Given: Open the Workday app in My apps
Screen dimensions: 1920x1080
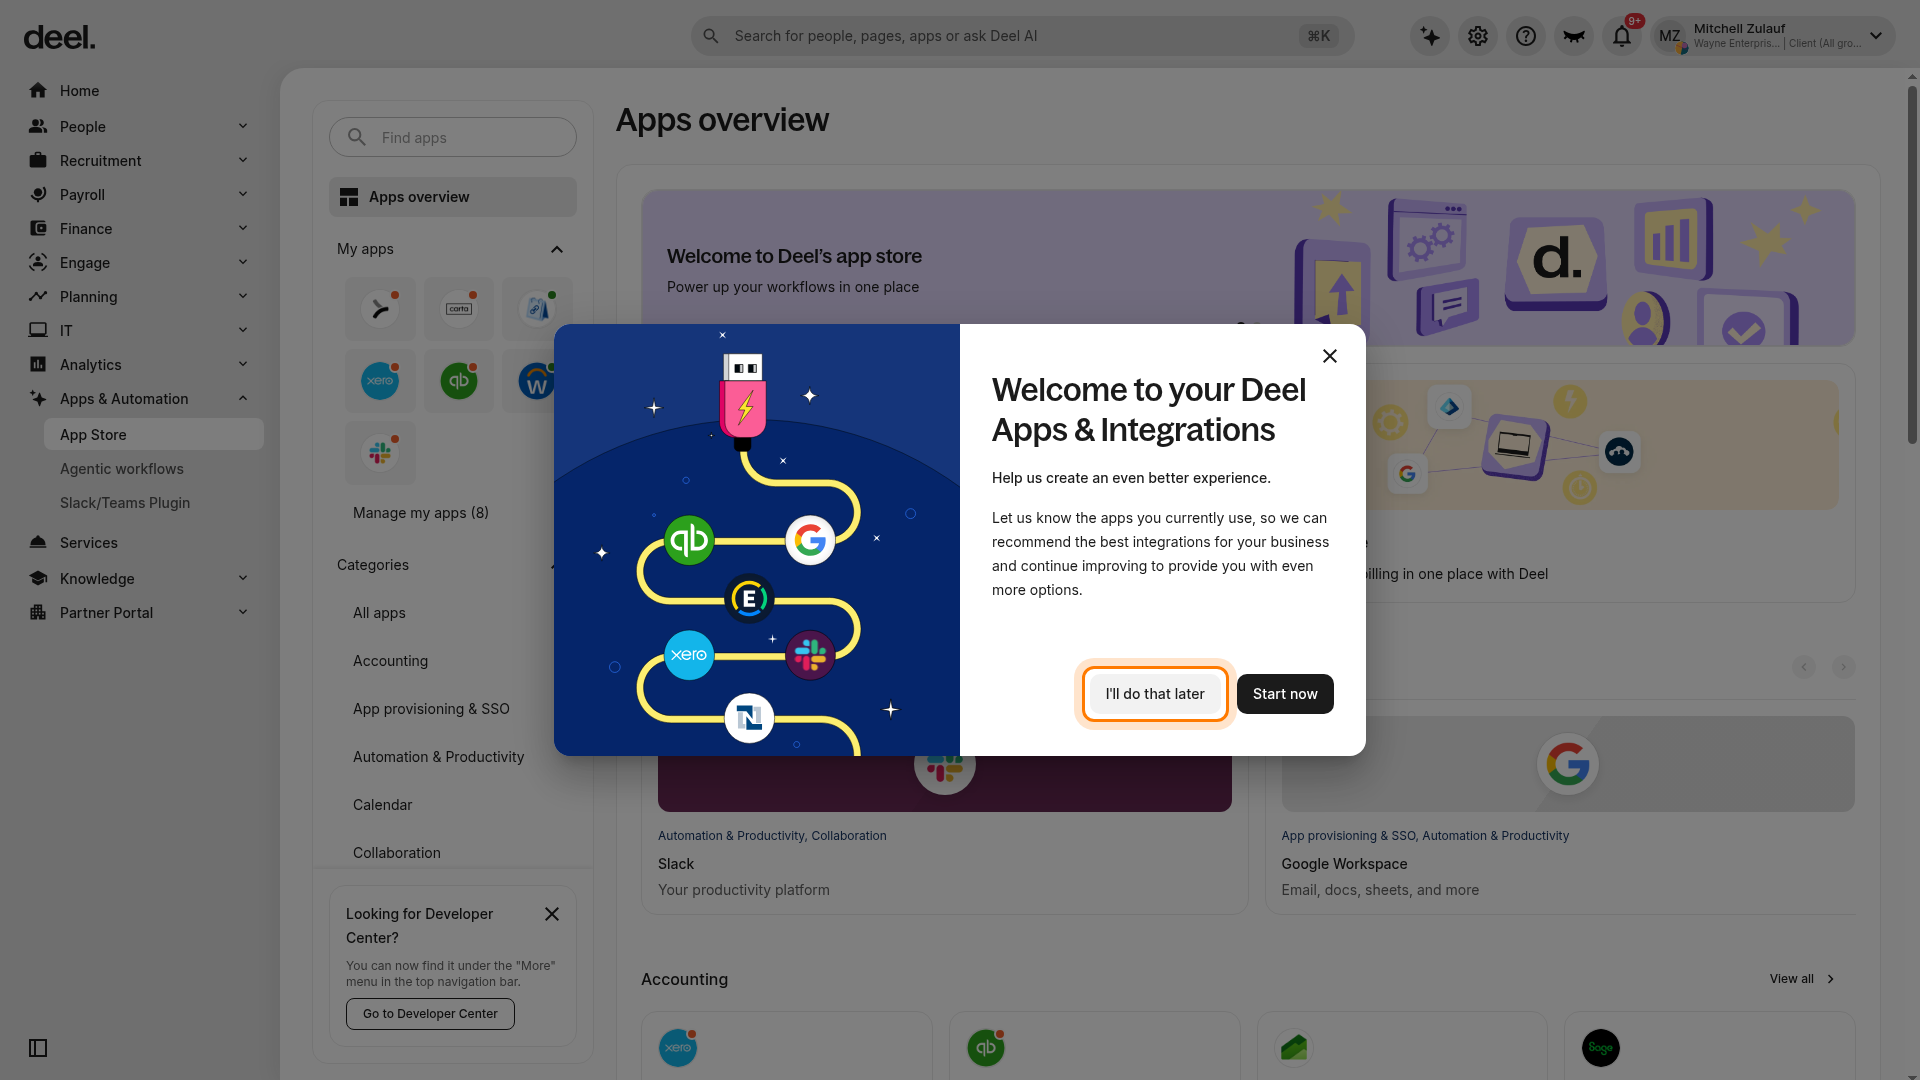Looking at the screenshot, I should [535, 381].
